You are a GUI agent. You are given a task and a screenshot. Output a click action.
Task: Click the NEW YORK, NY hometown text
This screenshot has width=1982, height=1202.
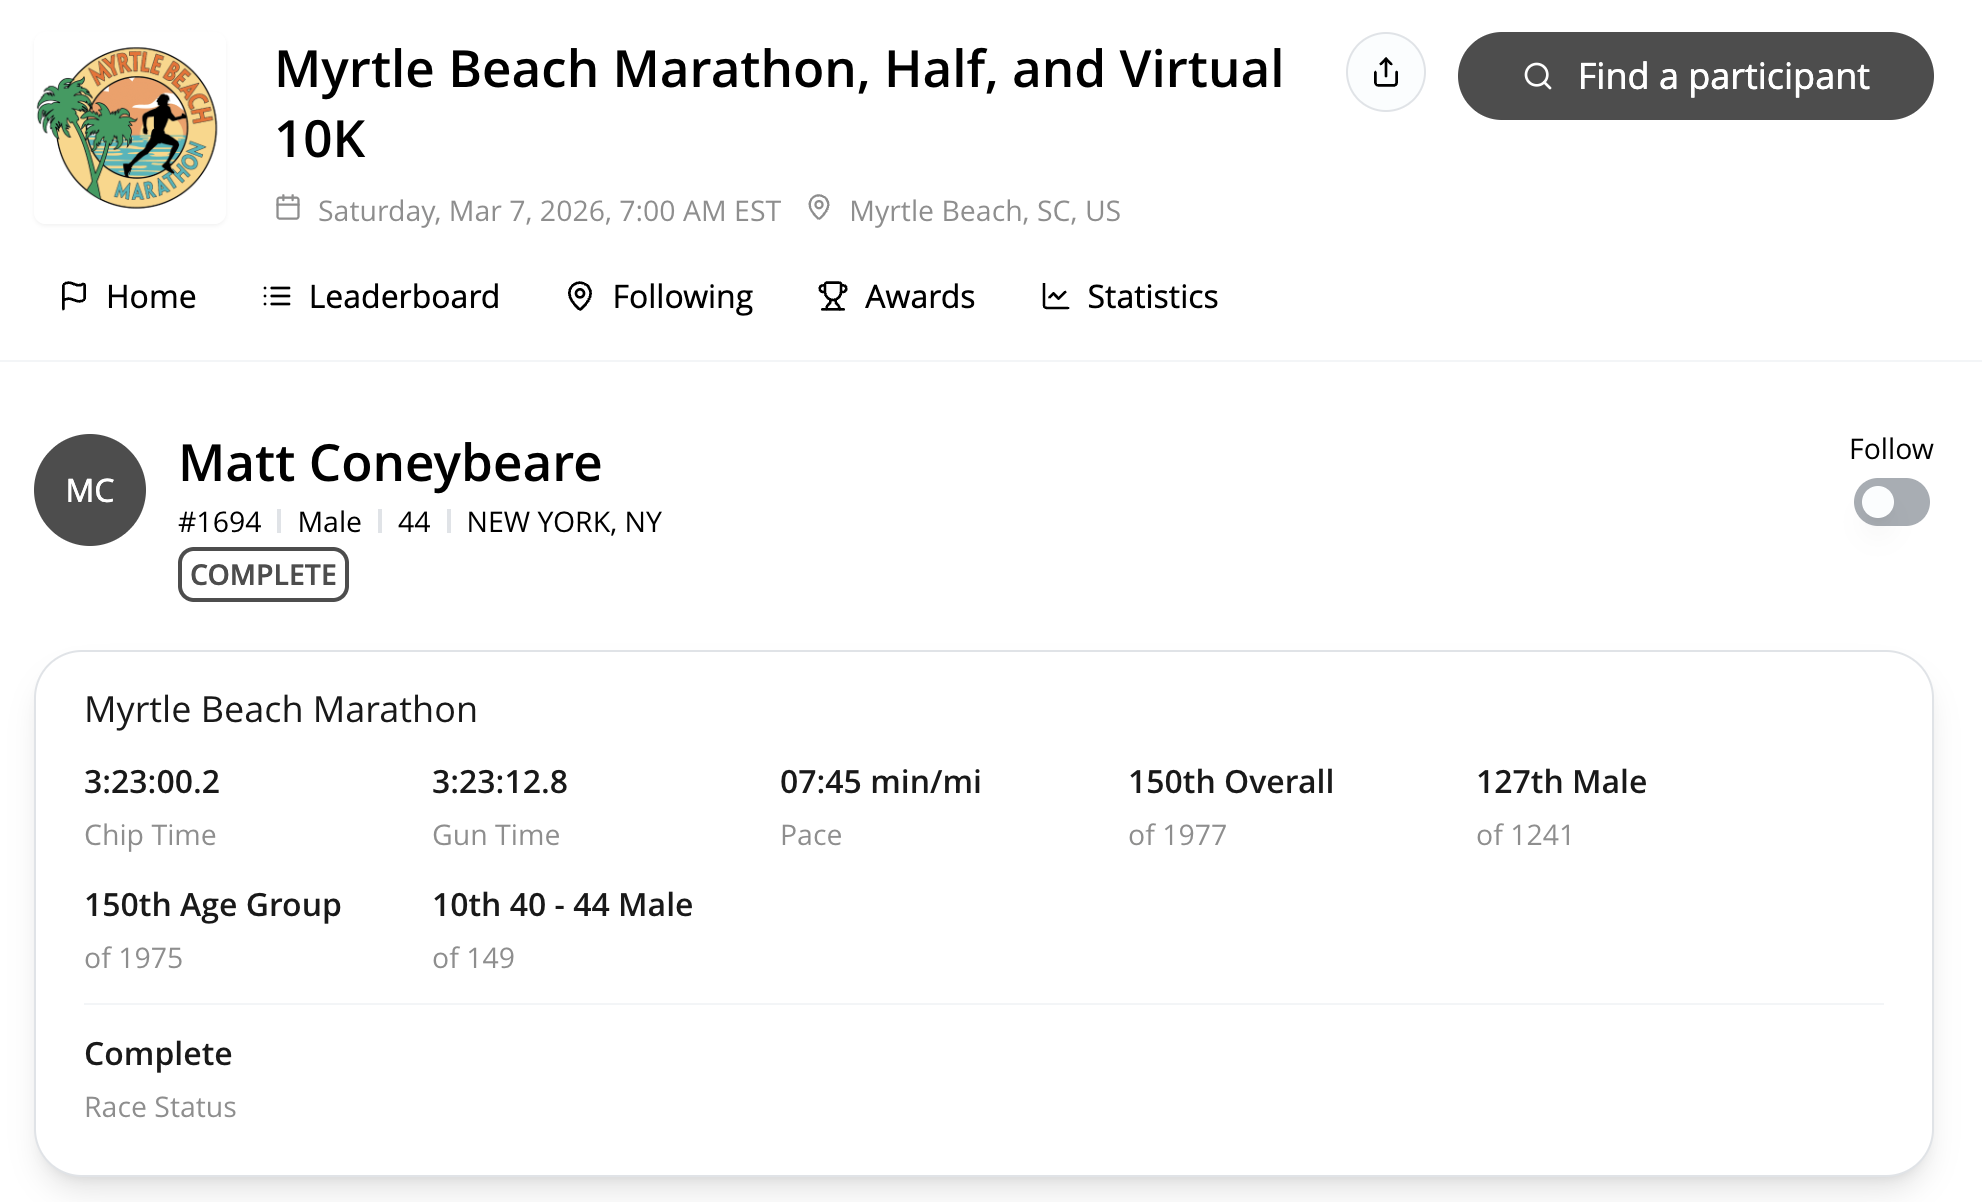tap(564, 522)
